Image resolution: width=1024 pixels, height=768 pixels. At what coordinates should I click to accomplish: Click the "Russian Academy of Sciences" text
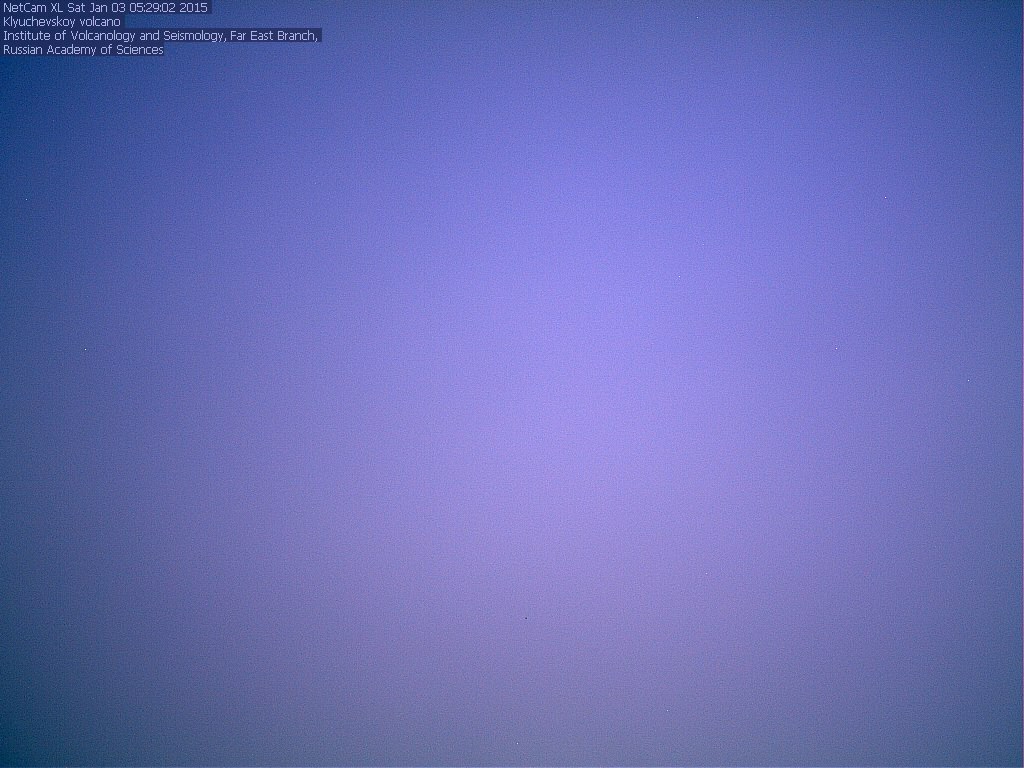[83, 50]
